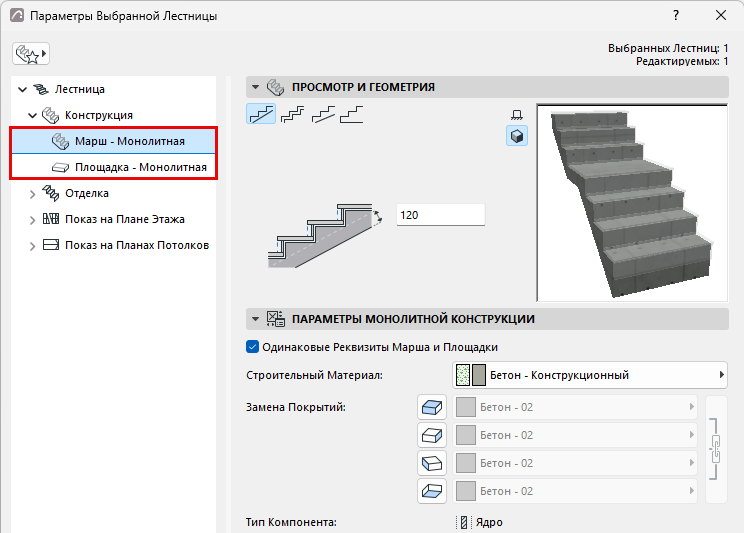
Task: Switch preview to plan view icon
Action: point(517,114)
